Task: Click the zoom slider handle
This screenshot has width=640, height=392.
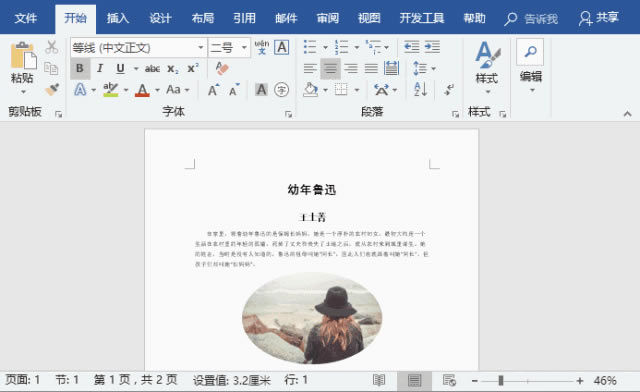Action: point(501,381)
